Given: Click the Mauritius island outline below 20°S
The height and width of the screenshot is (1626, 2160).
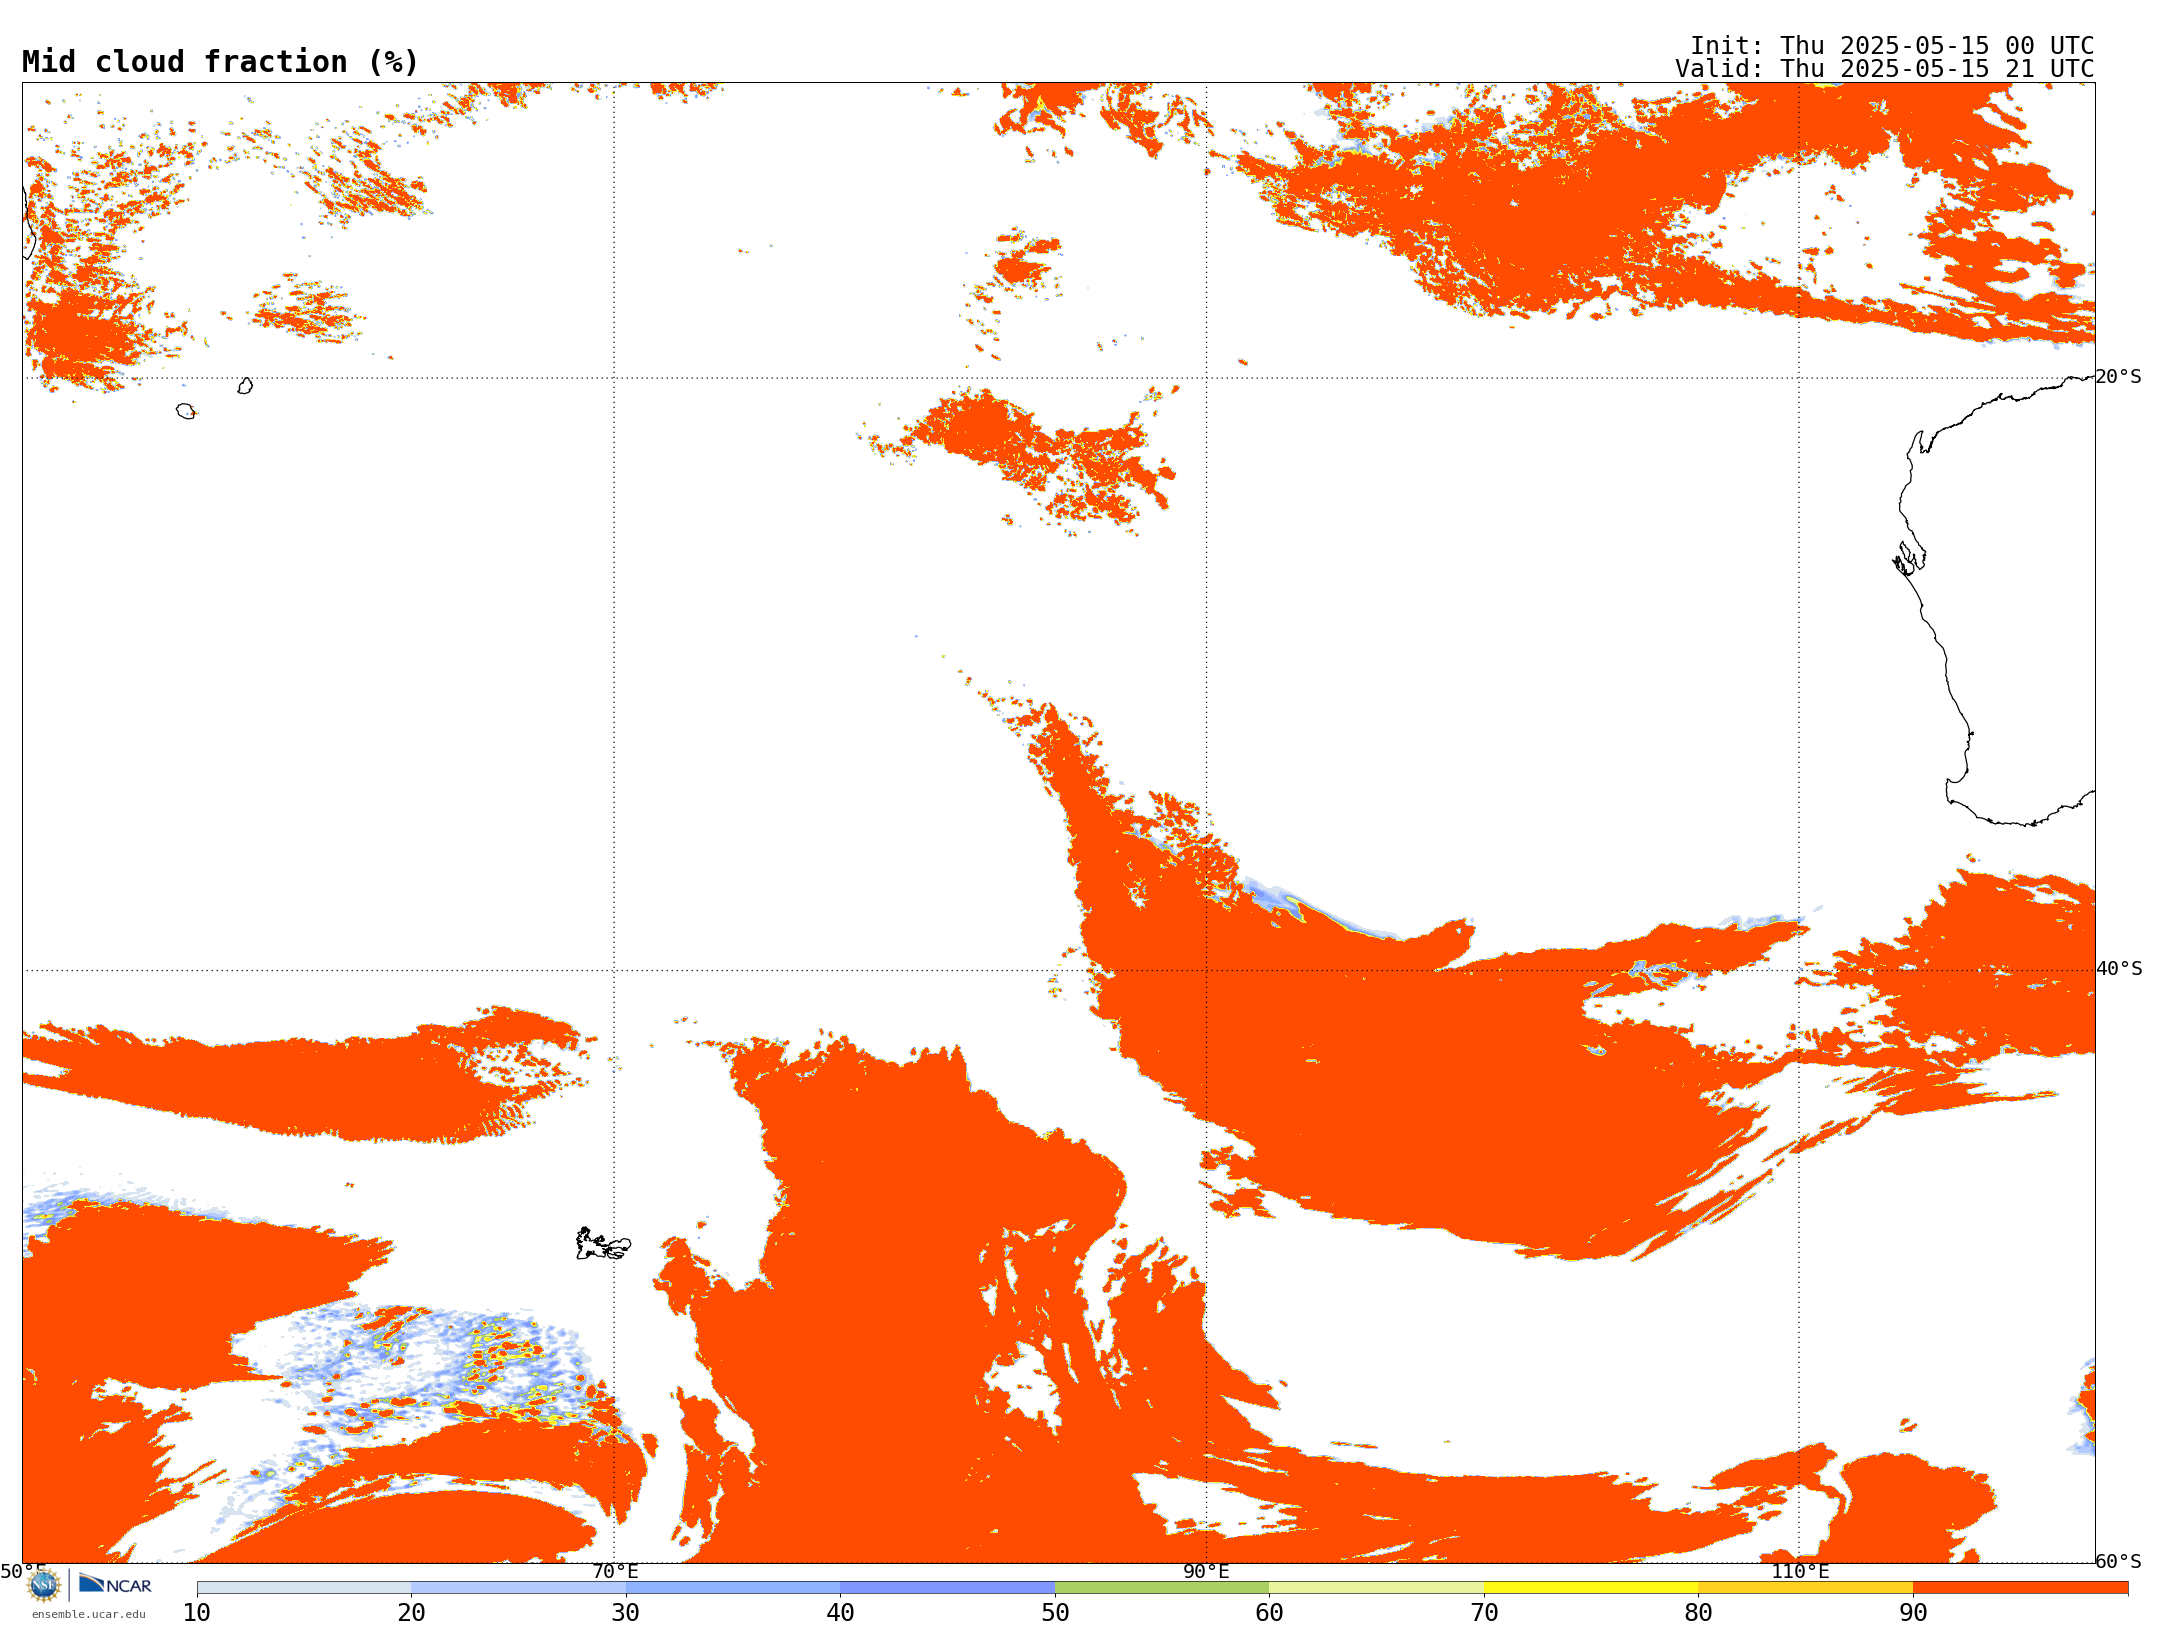Looking at the screenshot, I should [x=245, y=386].
